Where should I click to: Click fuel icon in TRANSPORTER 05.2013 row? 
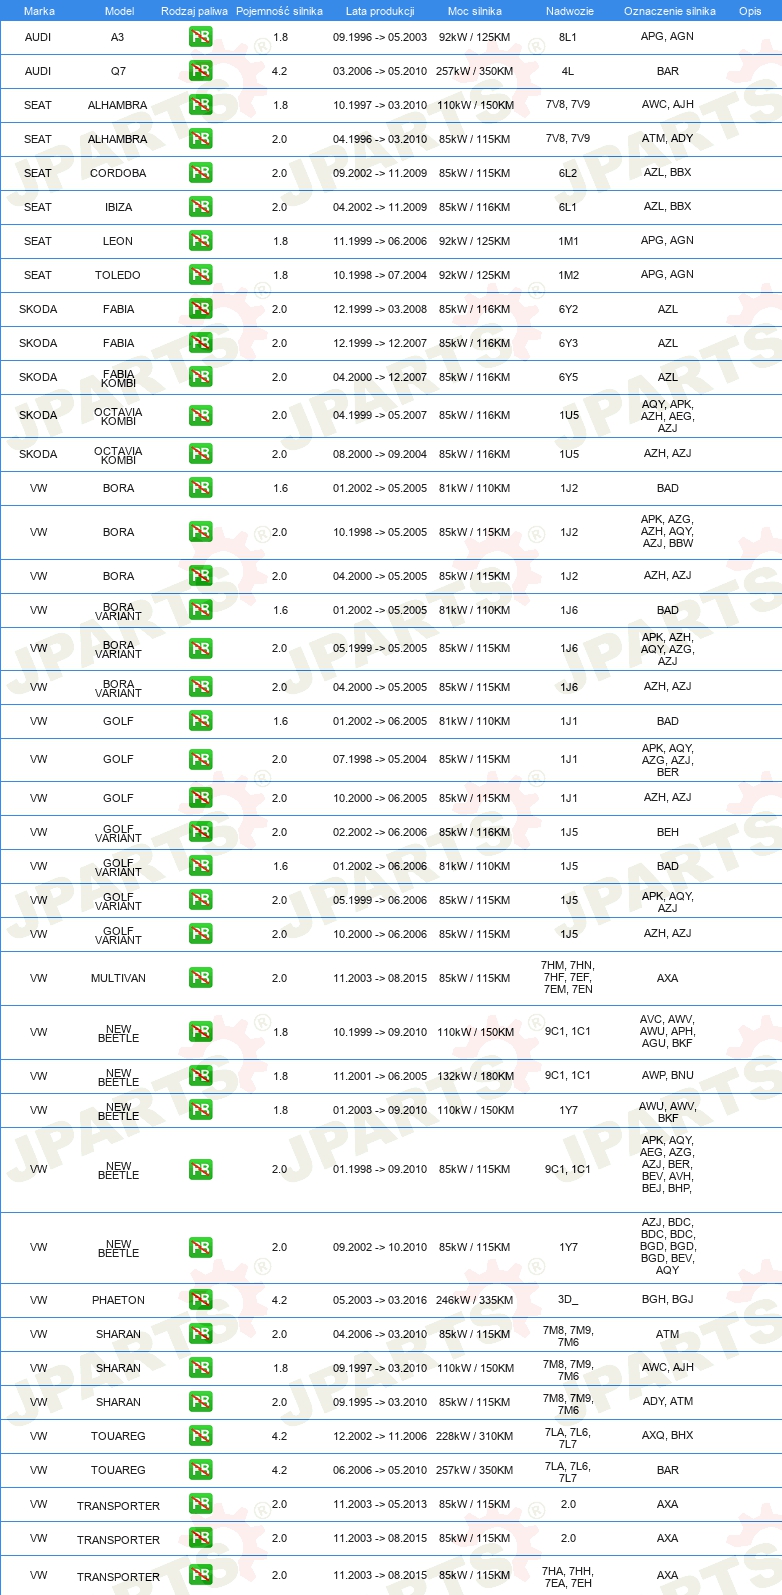point(200,1504)
